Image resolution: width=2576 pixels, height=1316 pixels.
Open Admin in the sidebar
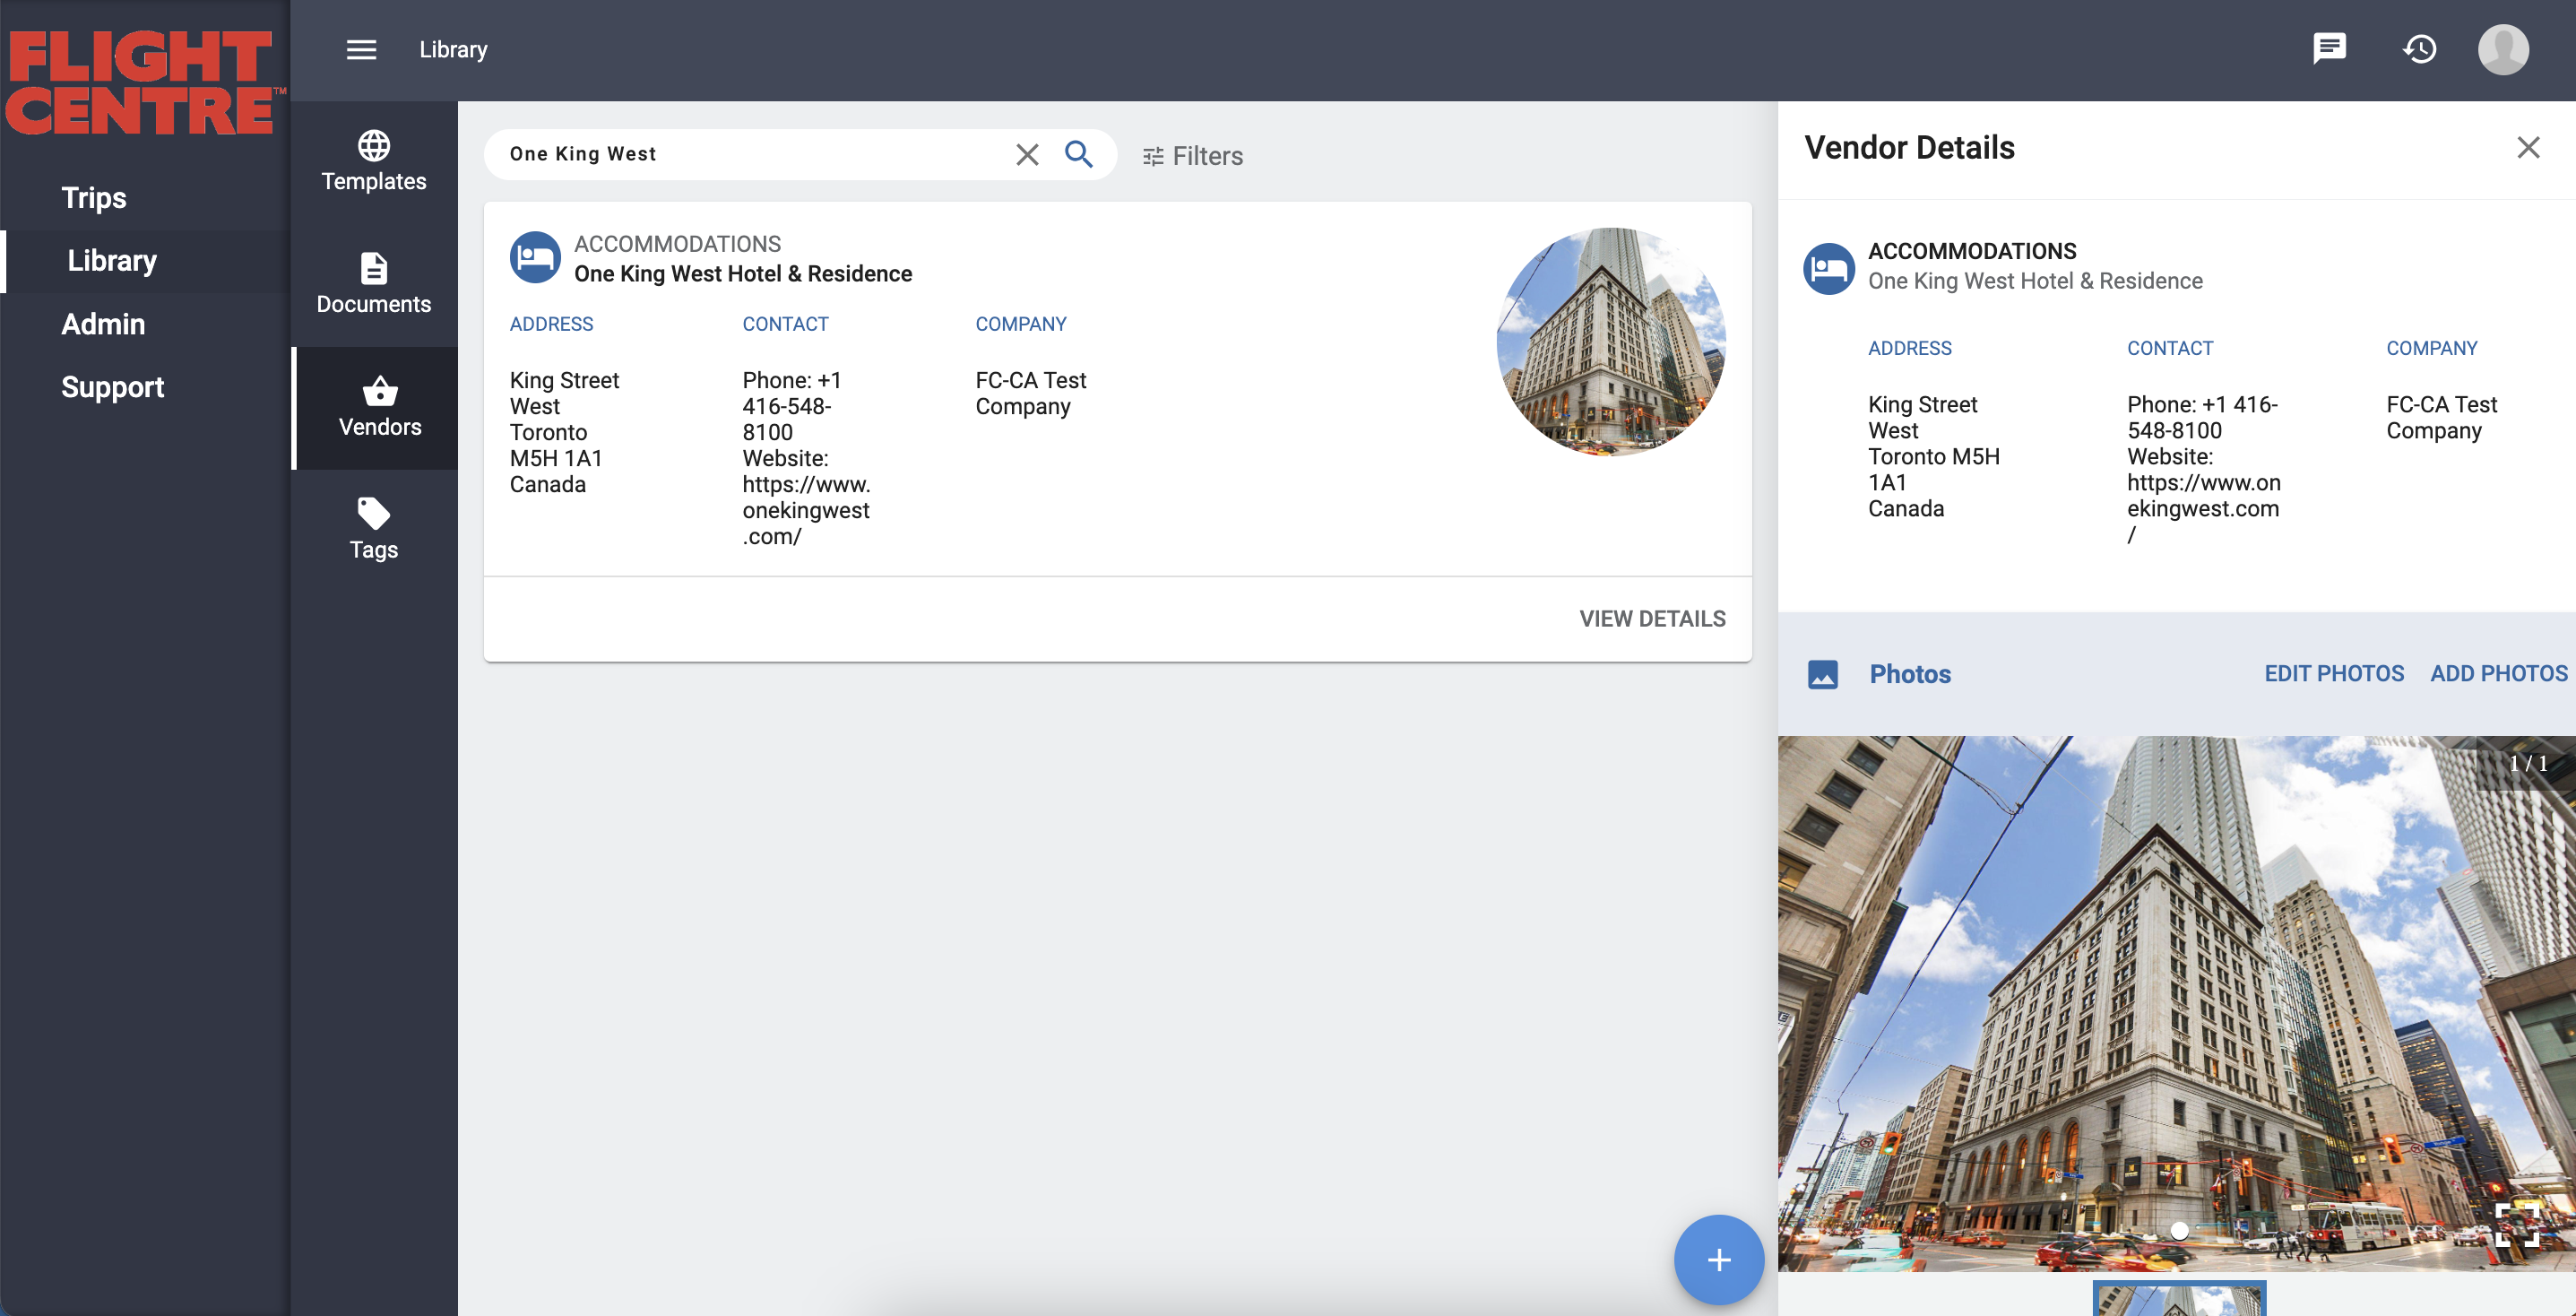coord(103,324)
